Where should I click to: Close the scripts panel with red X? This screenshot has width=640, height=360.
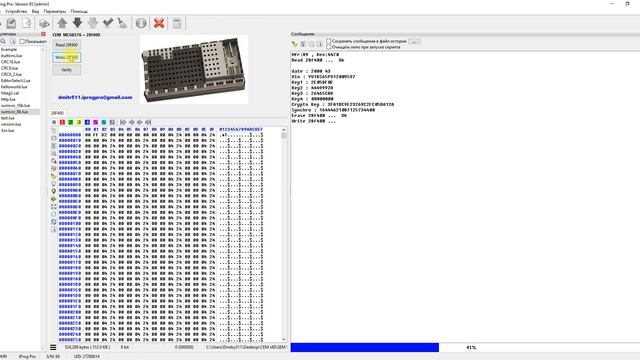43,34
